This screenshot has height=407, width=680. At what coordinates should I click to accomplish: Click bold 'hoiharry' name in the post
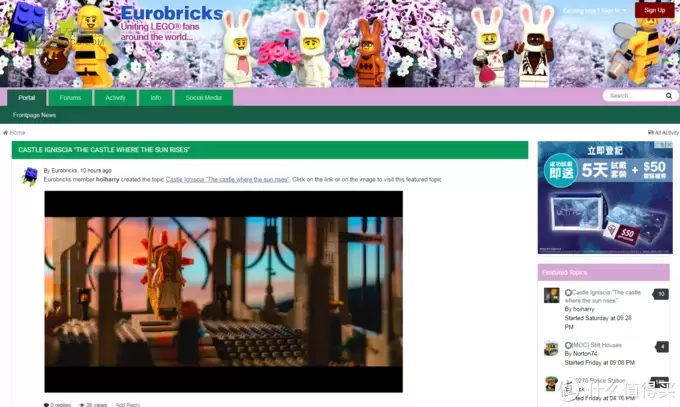click(x=107, y=179)
